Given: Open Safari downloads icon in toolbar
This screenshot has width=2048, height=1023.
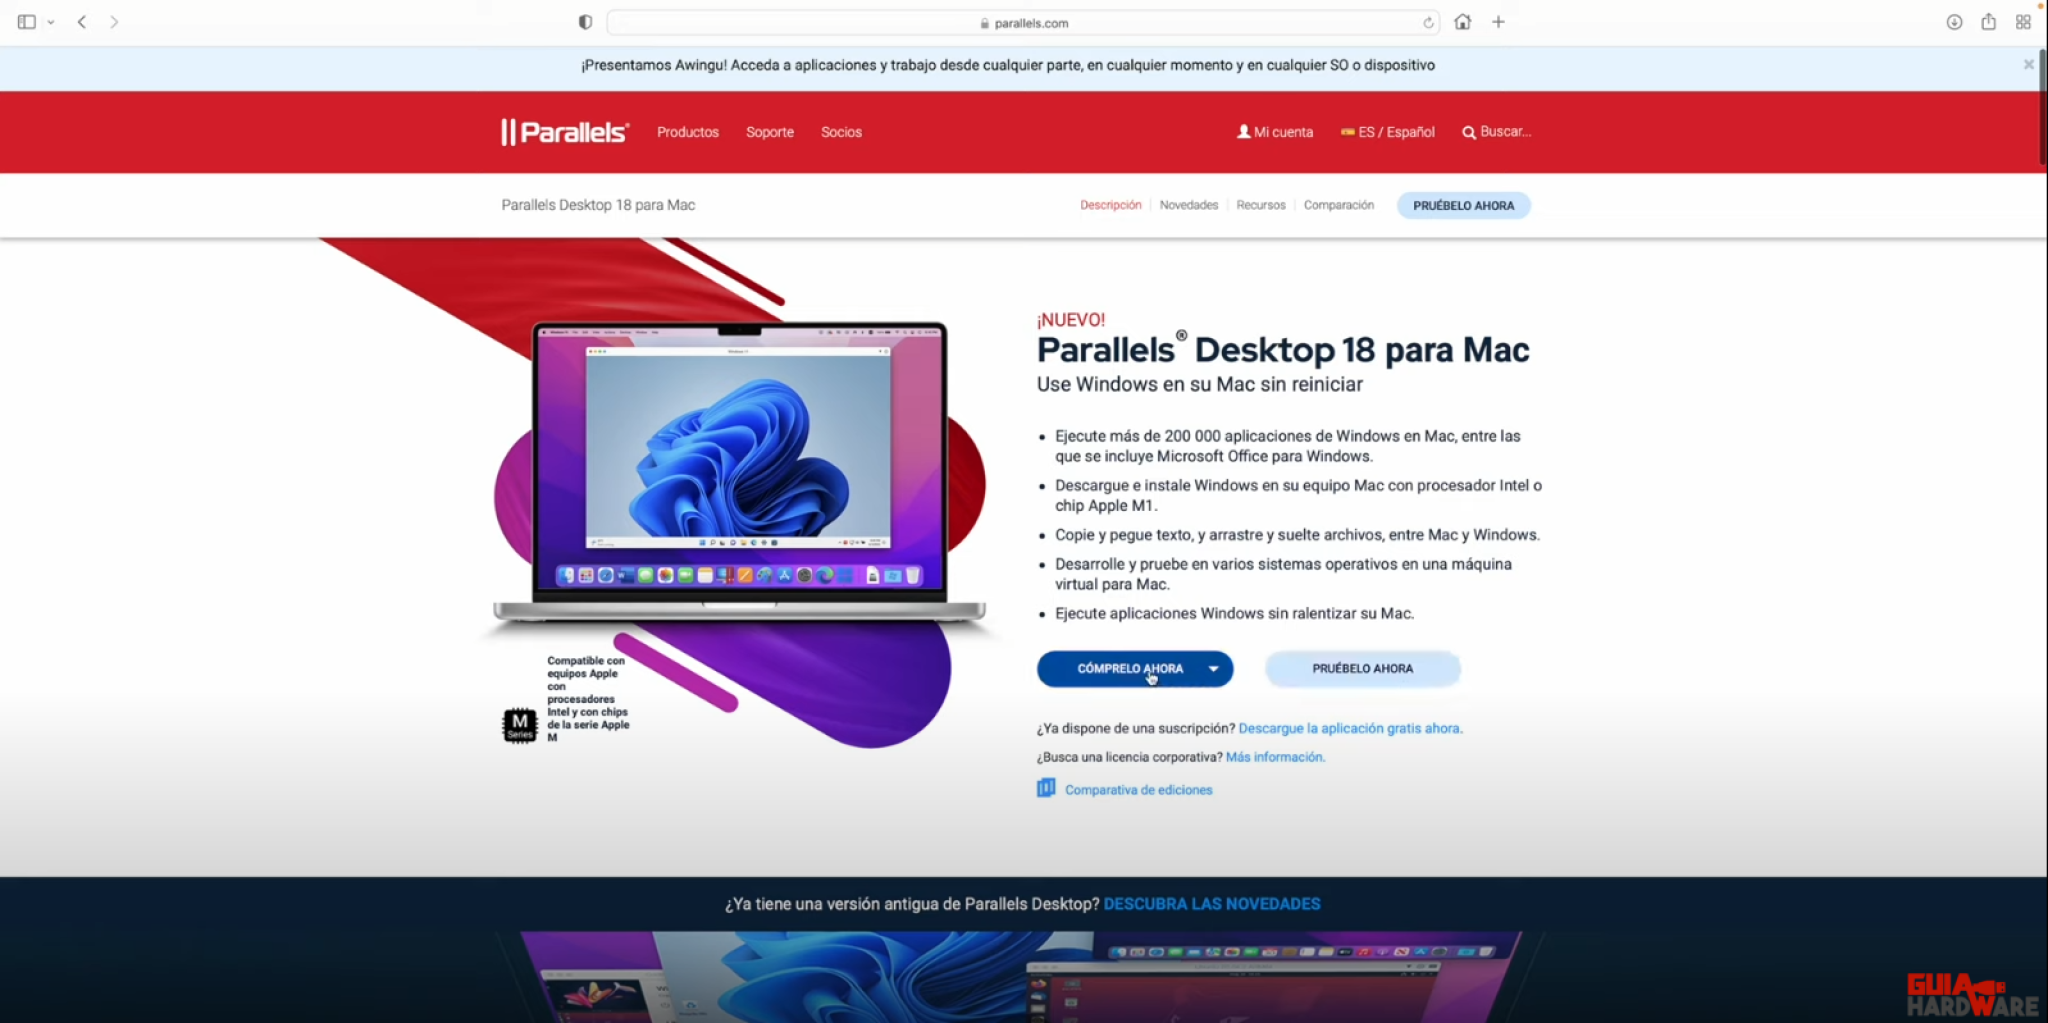Looking at the screenshot, I should (x=1954, y=21).
